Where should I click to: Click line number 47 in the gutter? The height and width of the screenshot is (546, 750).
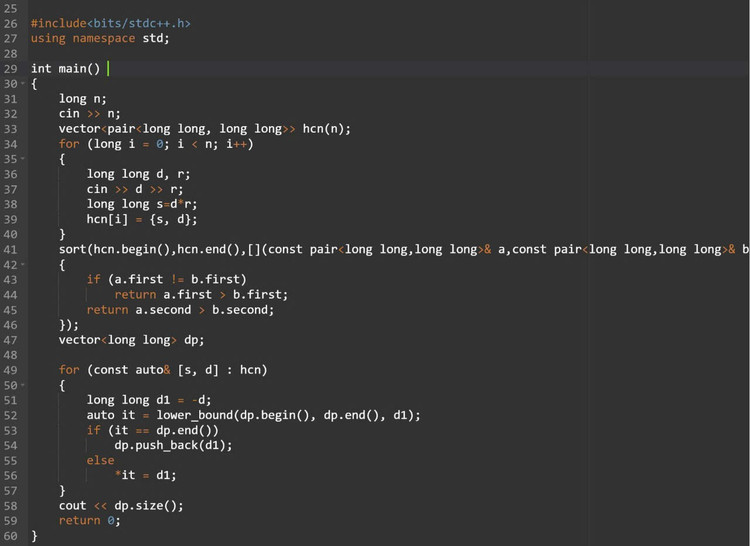click(10, 340)
